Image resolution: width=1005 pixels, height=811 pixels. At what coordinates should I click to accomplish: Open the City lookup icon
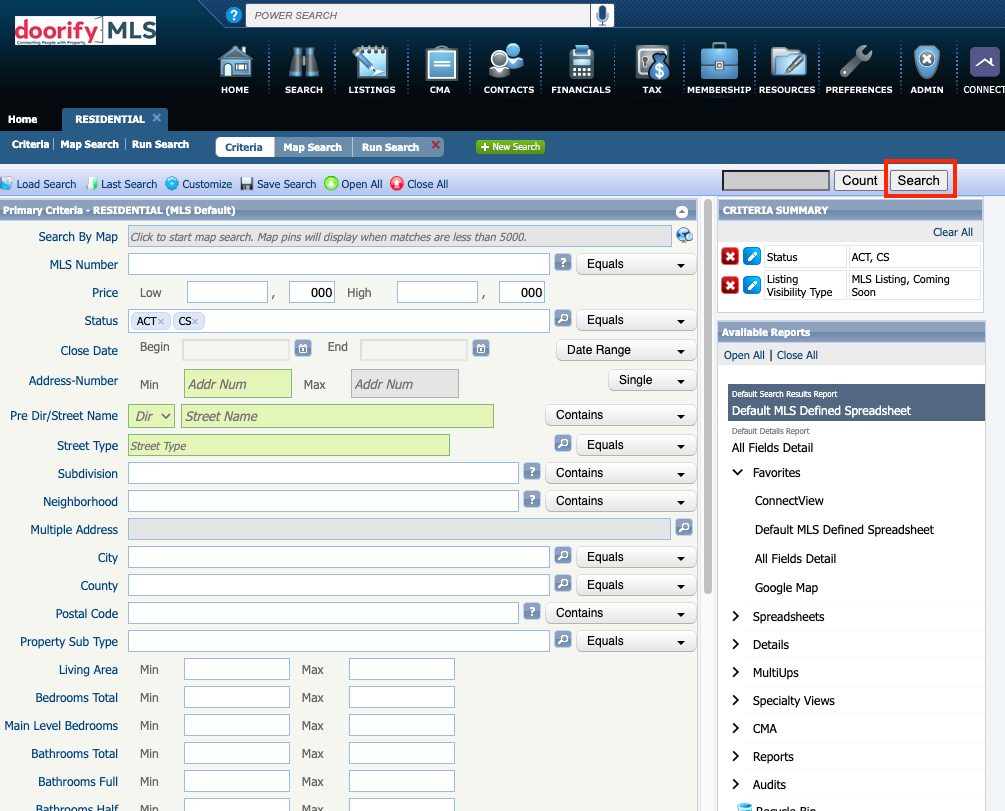[563, 555]
